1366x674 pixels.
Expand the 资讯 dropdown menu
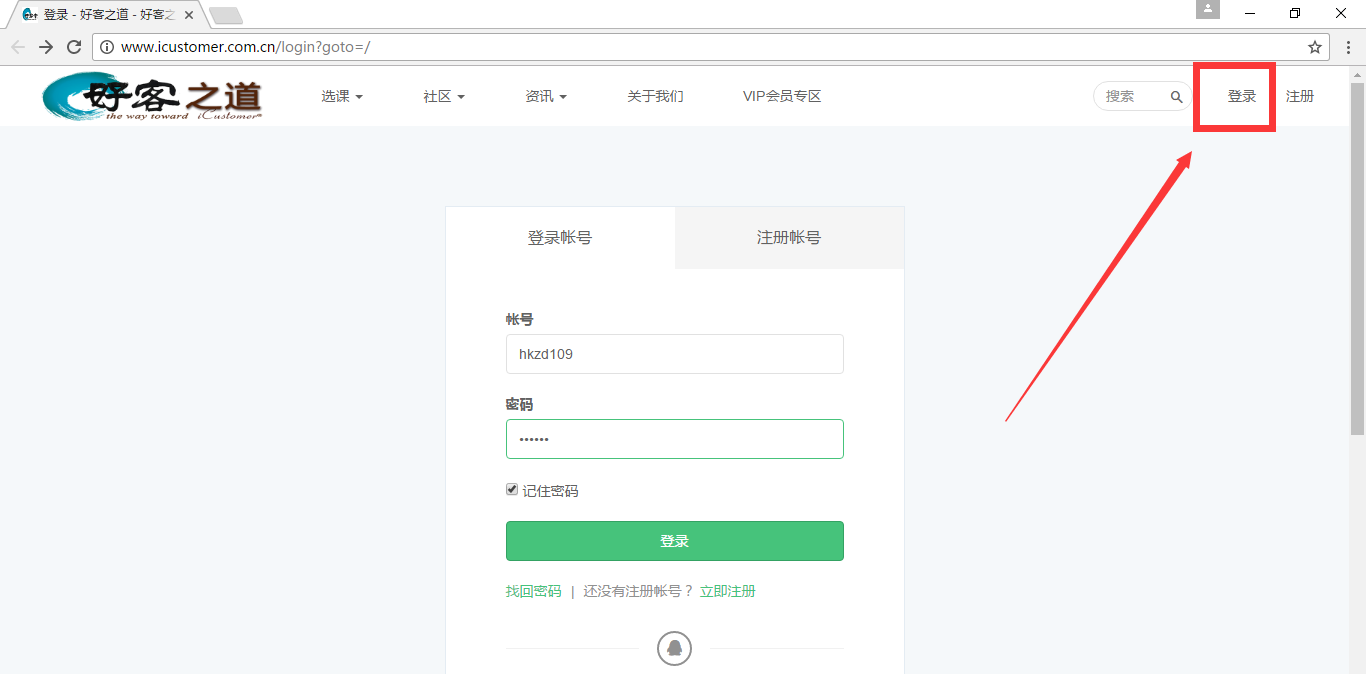pos(545,97)
